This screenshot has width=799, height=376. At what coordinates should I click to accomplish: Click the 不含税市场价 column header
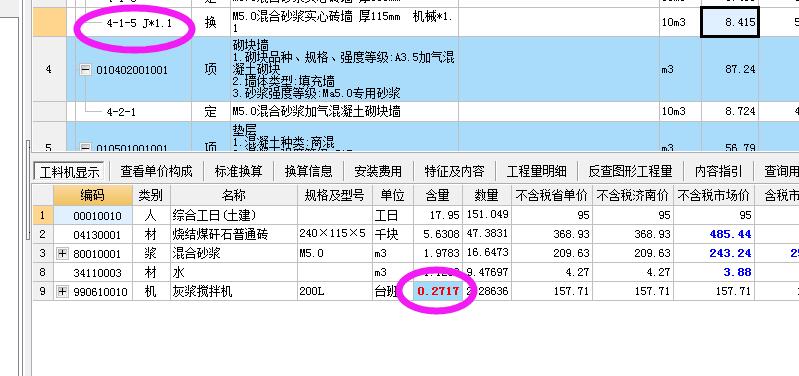(x=713, y=195)
